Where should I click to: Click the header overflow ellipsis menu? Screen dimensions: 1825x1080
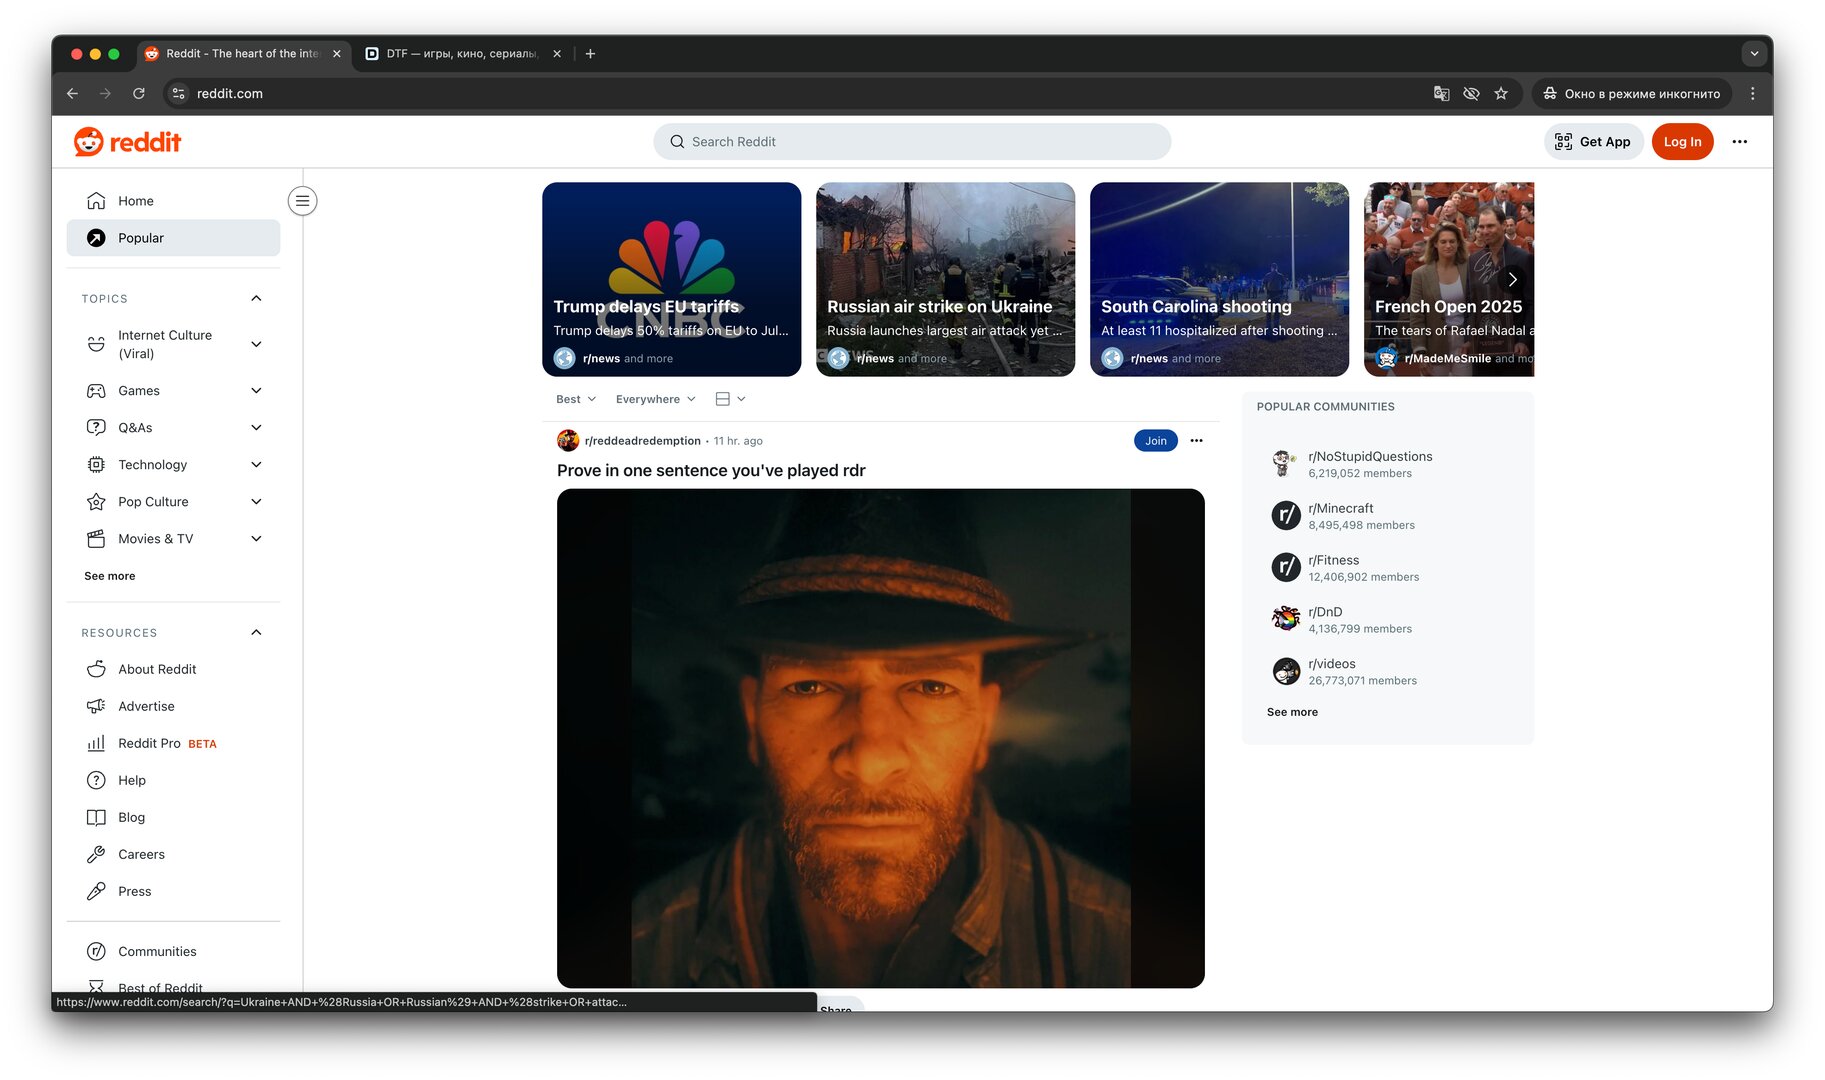coord(1739,142)
